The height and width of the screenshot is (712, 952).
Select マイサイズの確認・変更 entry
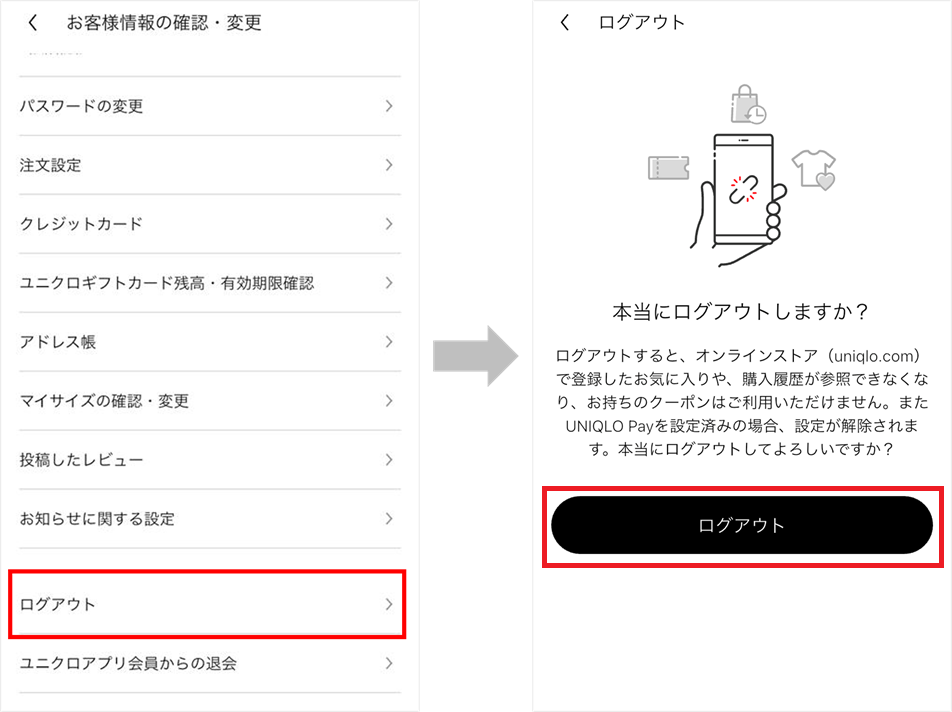[209, 401]
